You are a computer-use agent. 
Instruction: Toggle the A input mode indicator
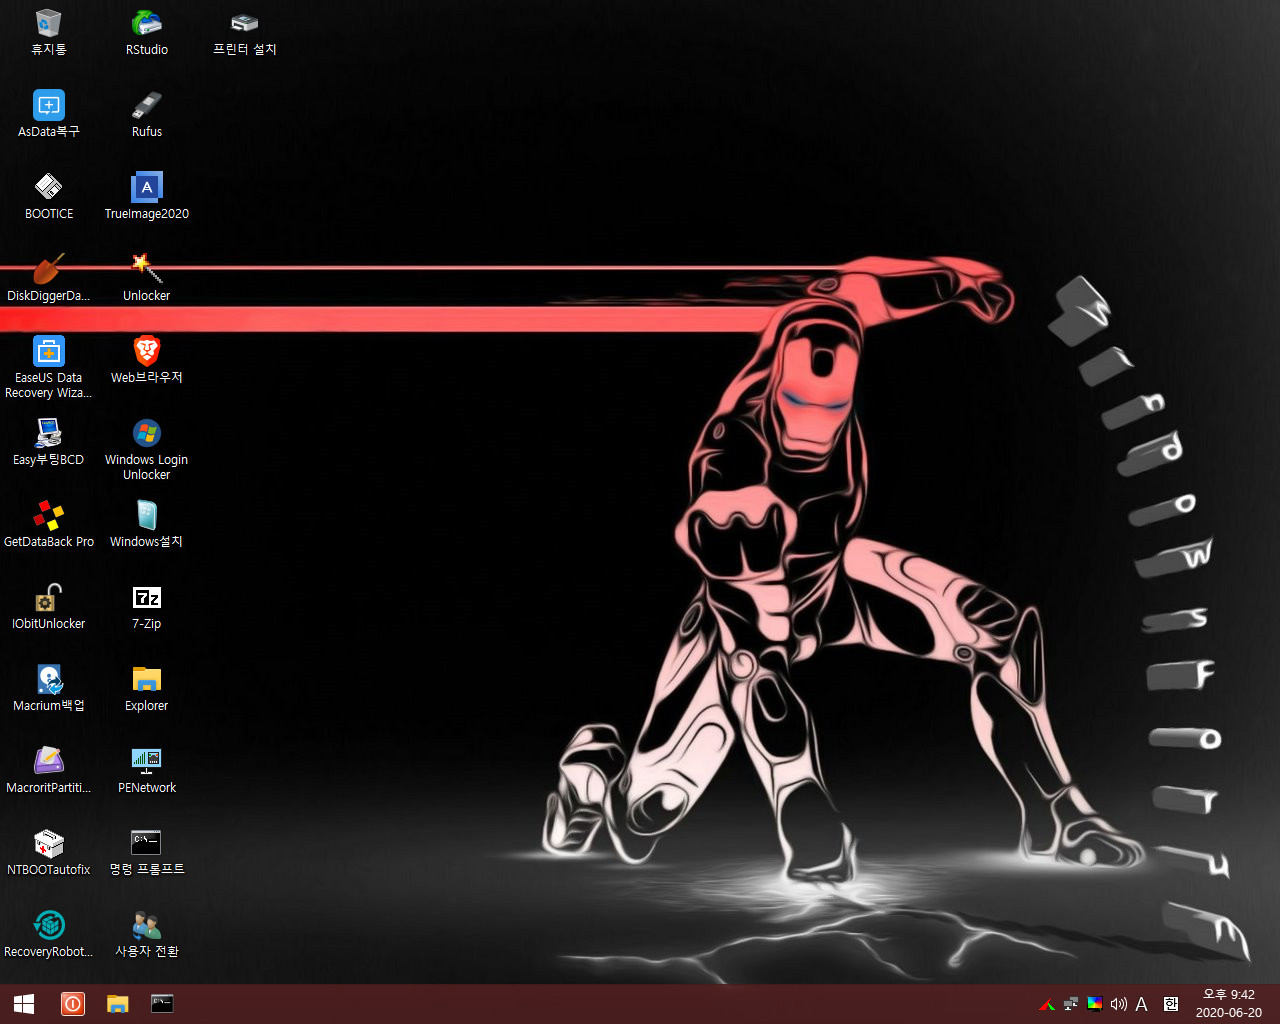(1142, 1004)
